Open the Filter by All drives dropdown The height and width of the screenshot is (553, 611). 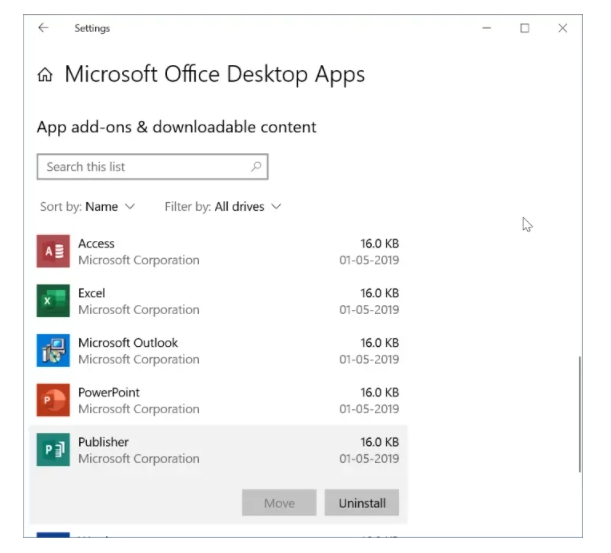pos(223,207)
